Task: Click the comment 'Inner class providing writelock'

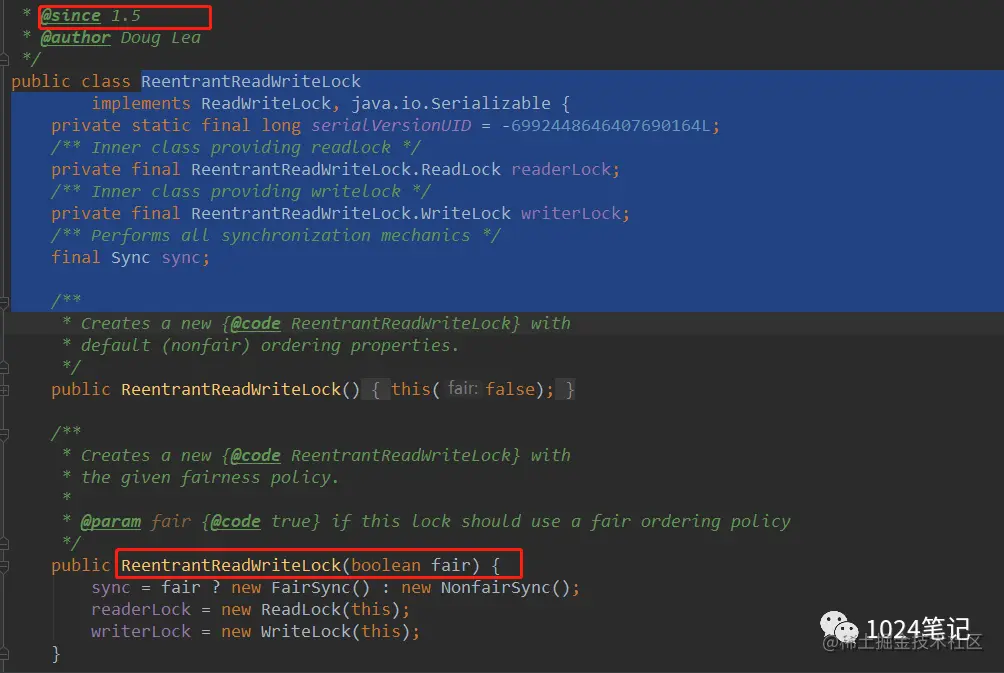Action: (246, 191)
